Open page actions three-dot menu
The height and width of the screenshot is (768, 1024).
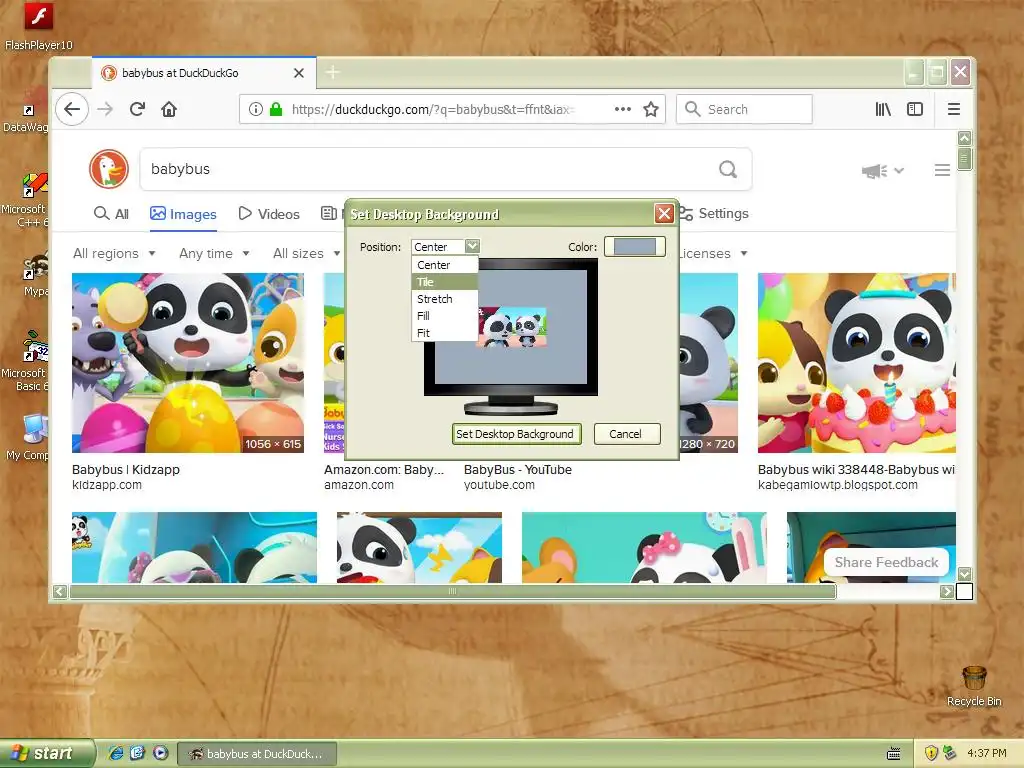pos(623,109)
